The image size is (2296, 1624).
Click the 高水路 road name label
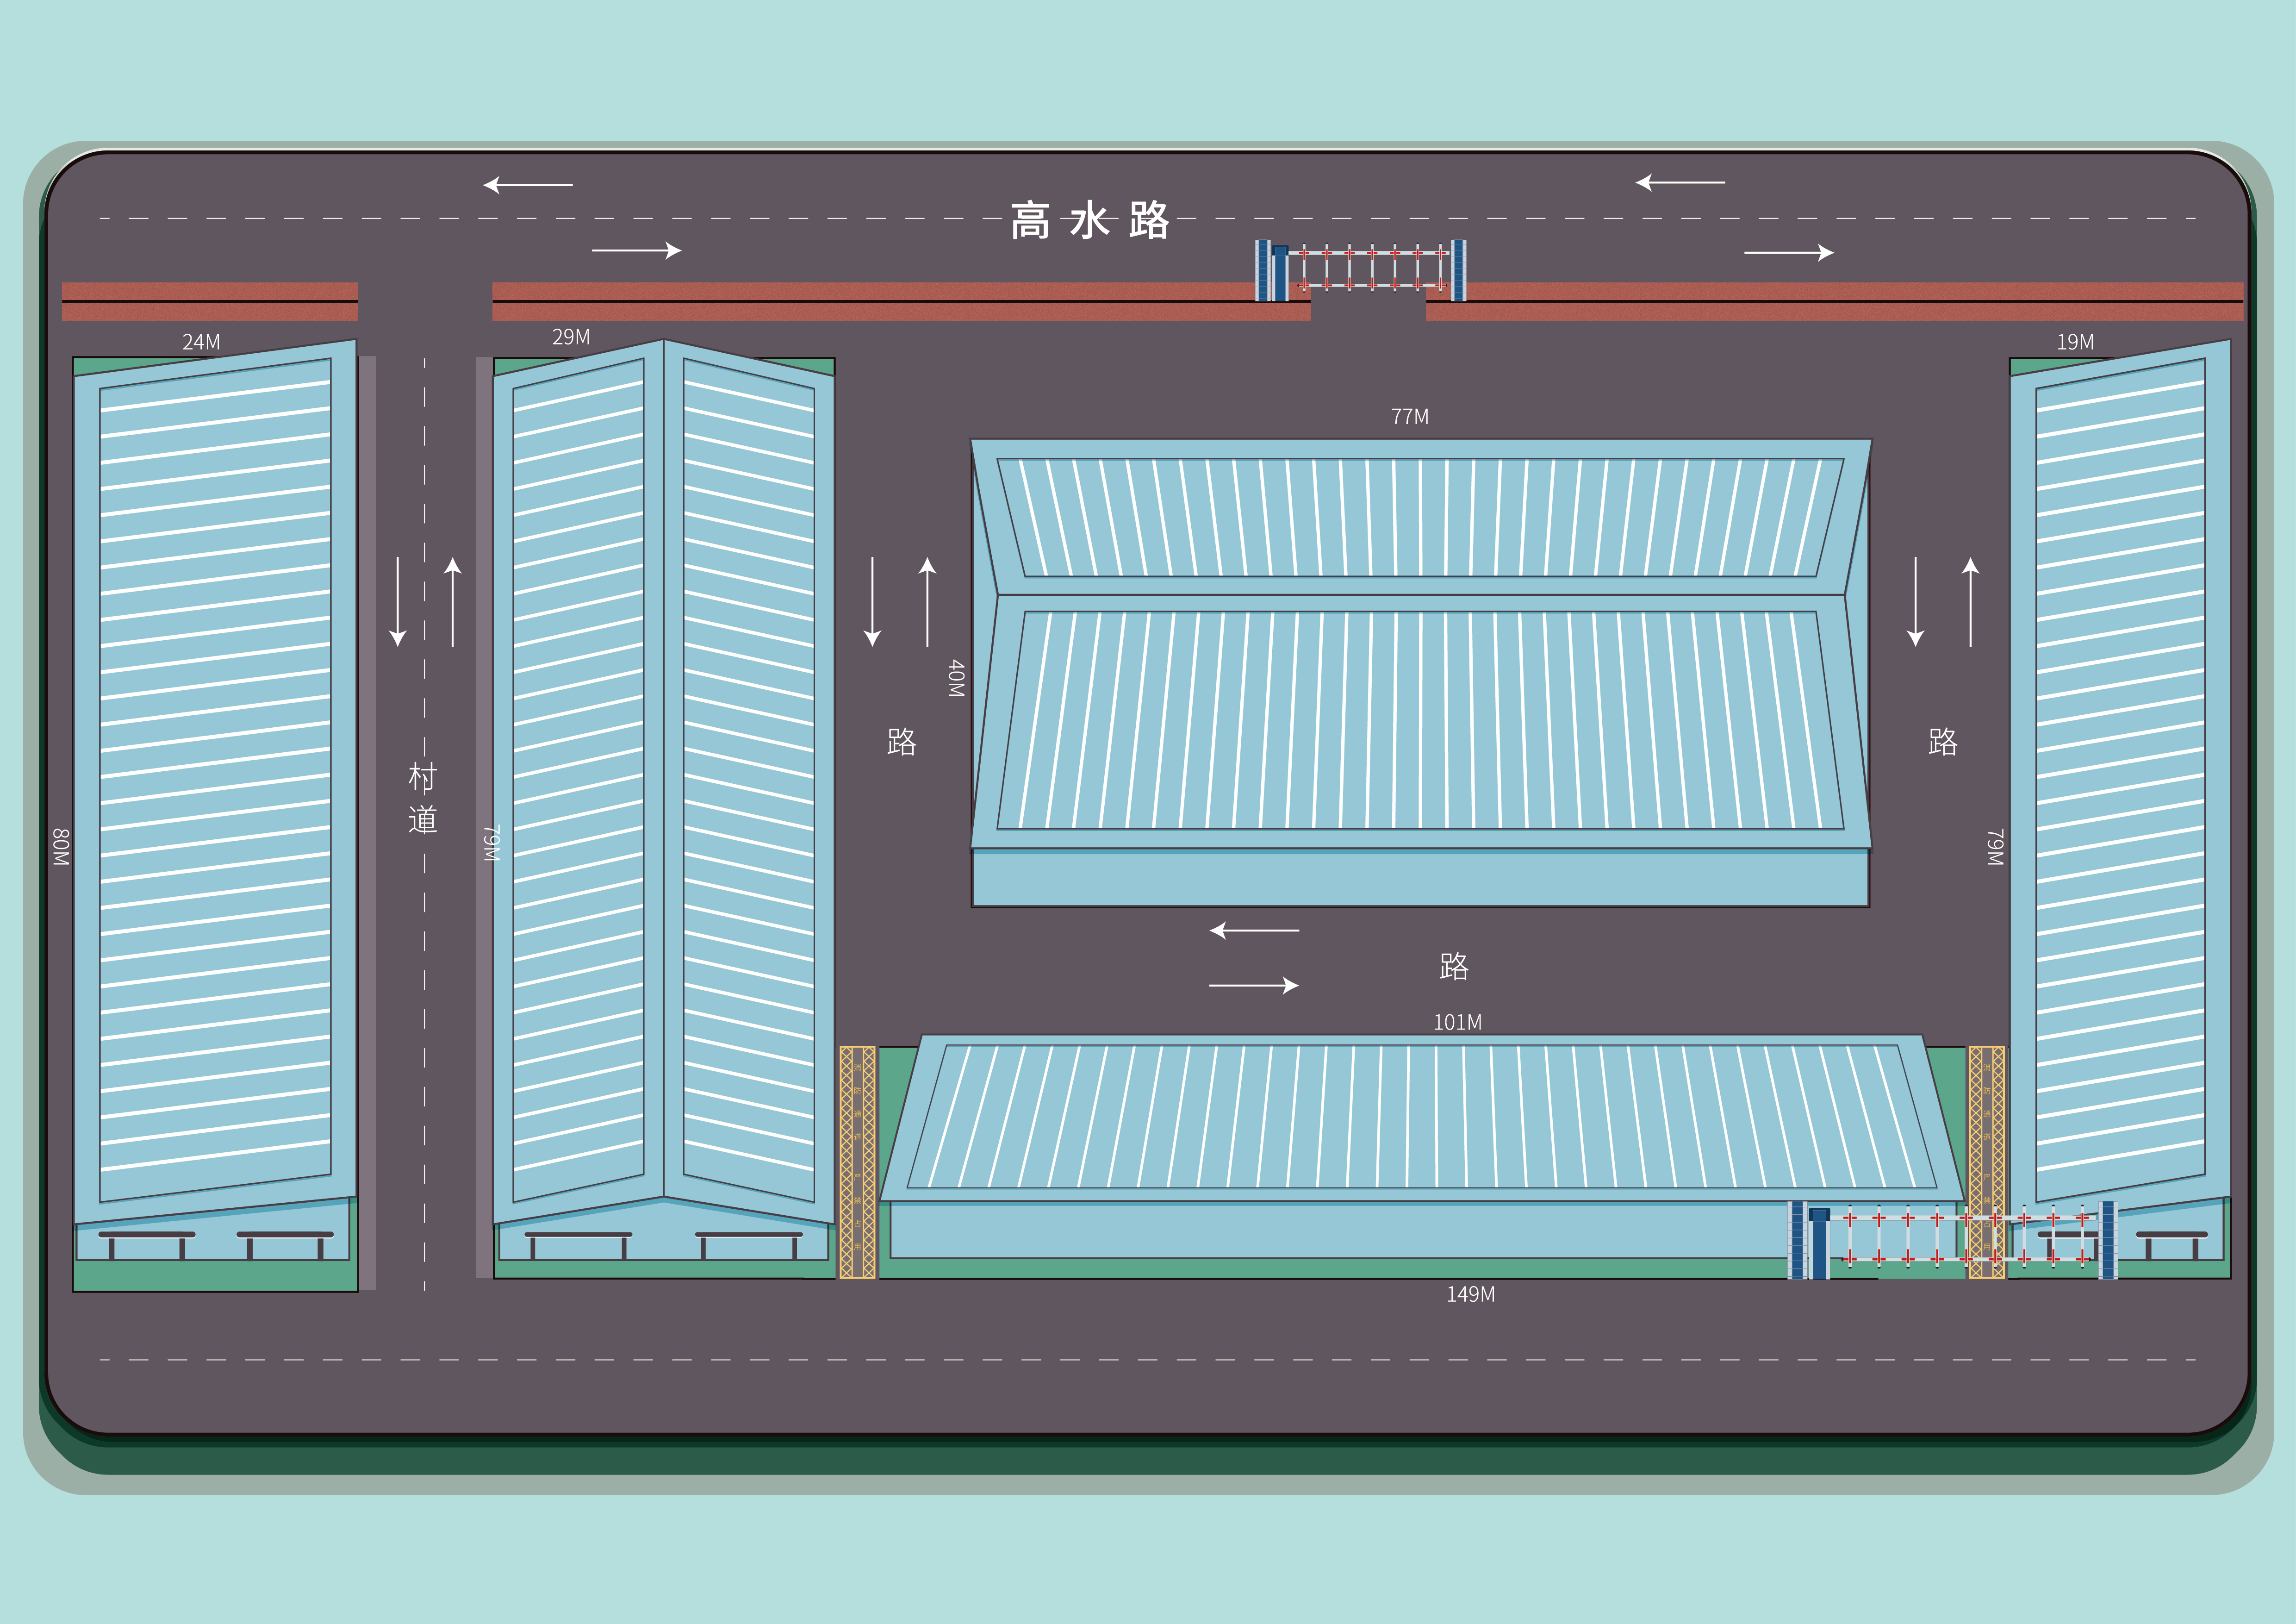click(1089, 220)
